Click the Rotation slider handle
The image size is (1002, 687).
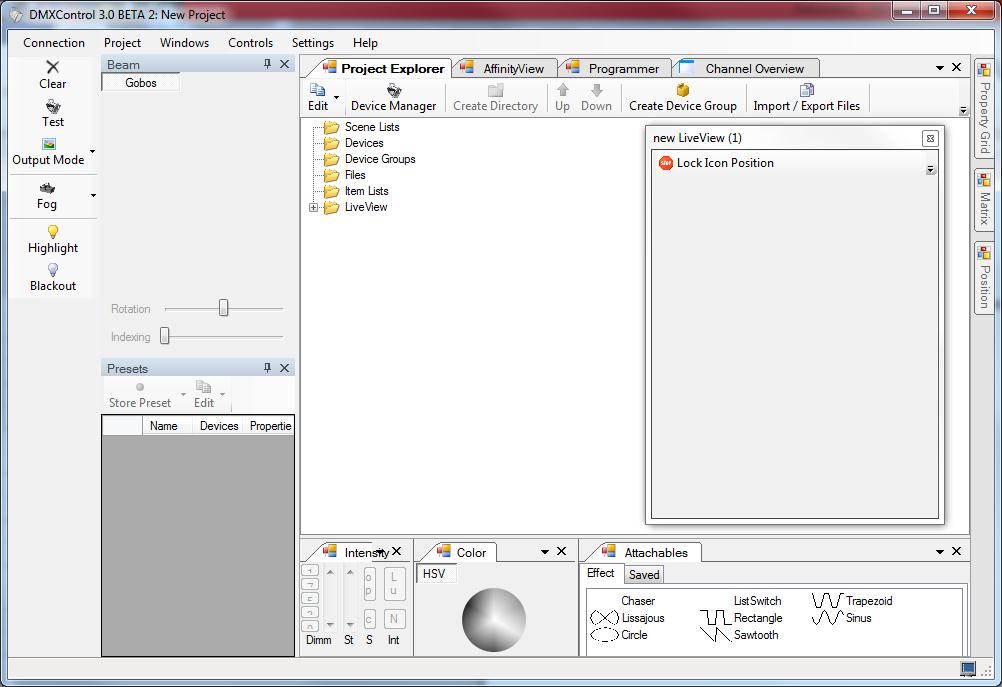coord(224,309)
